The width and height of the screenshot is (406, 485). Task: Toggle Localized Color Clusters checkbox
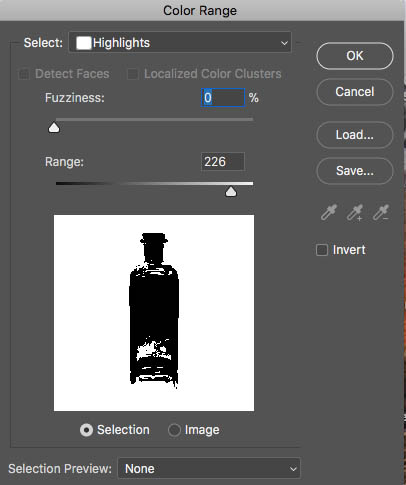pyautogui.click(x=133, y=74)
